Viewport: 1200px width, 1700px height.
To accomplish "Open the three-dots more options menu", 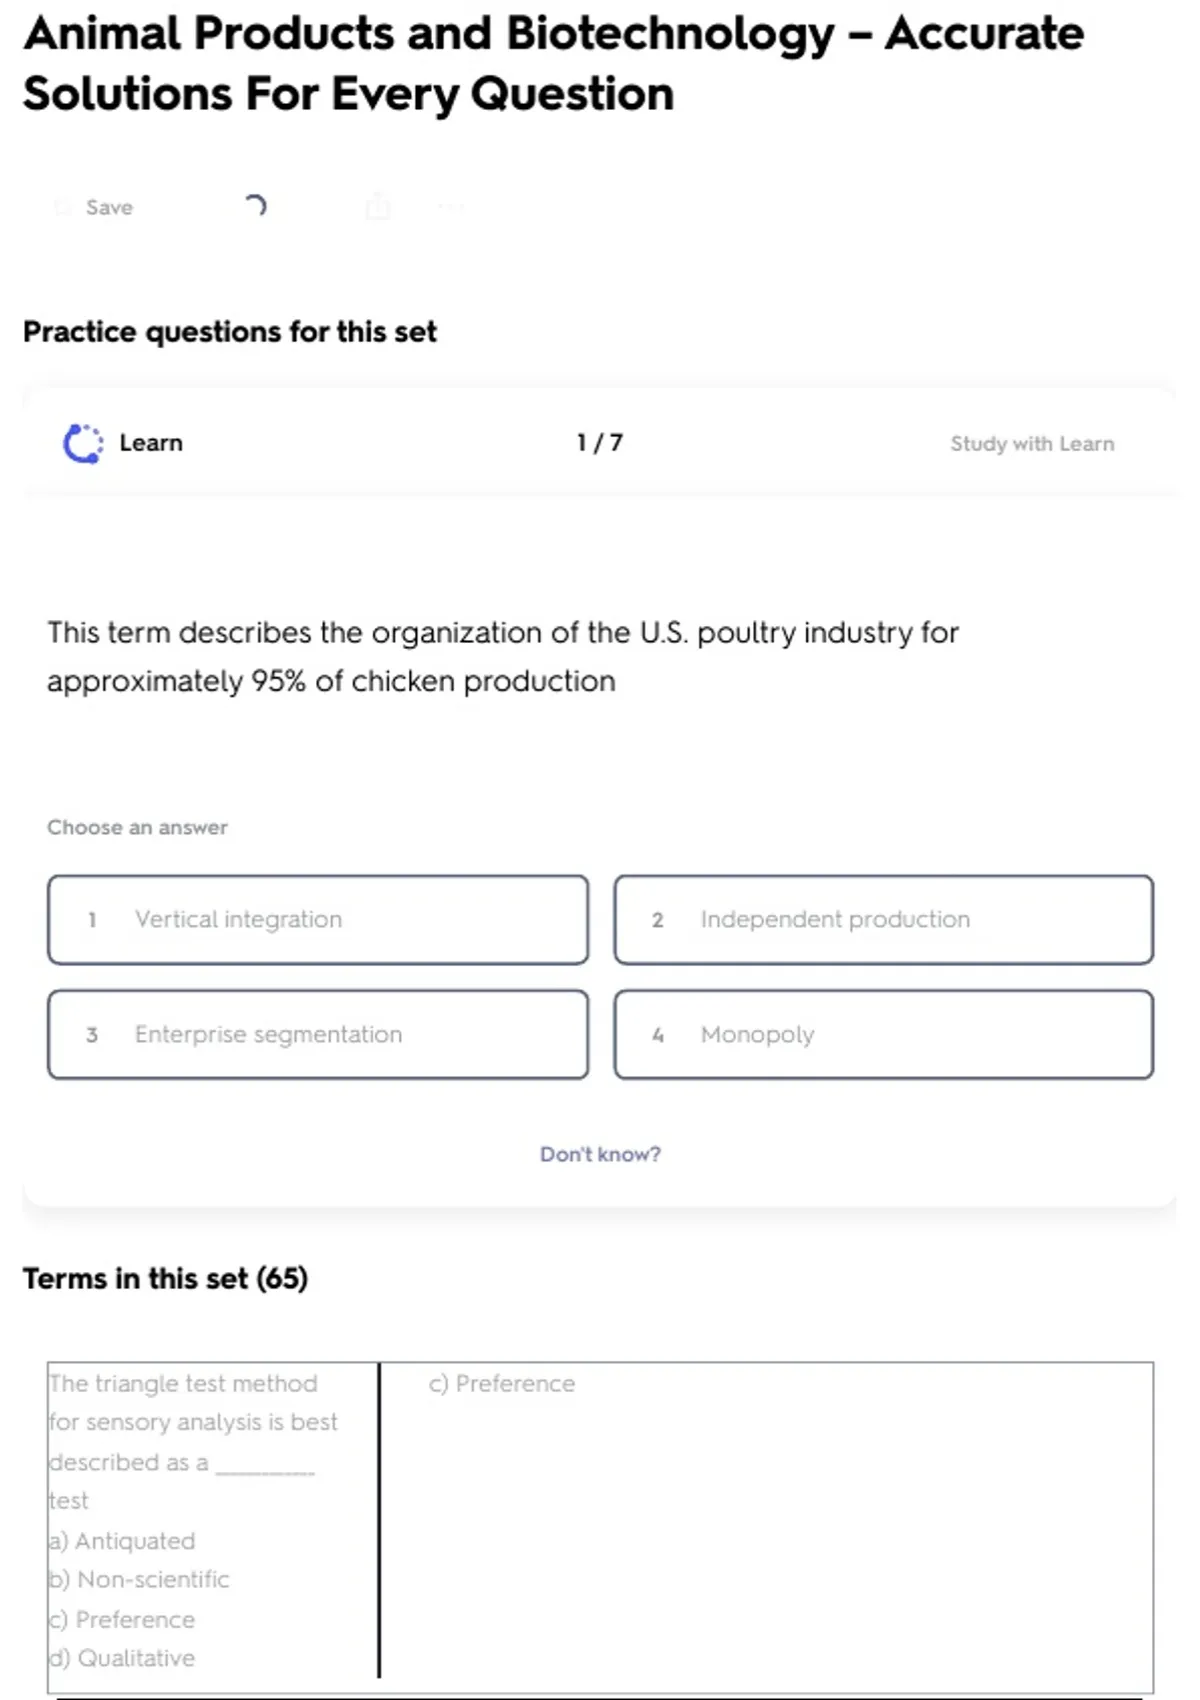I will pos(451,207).
